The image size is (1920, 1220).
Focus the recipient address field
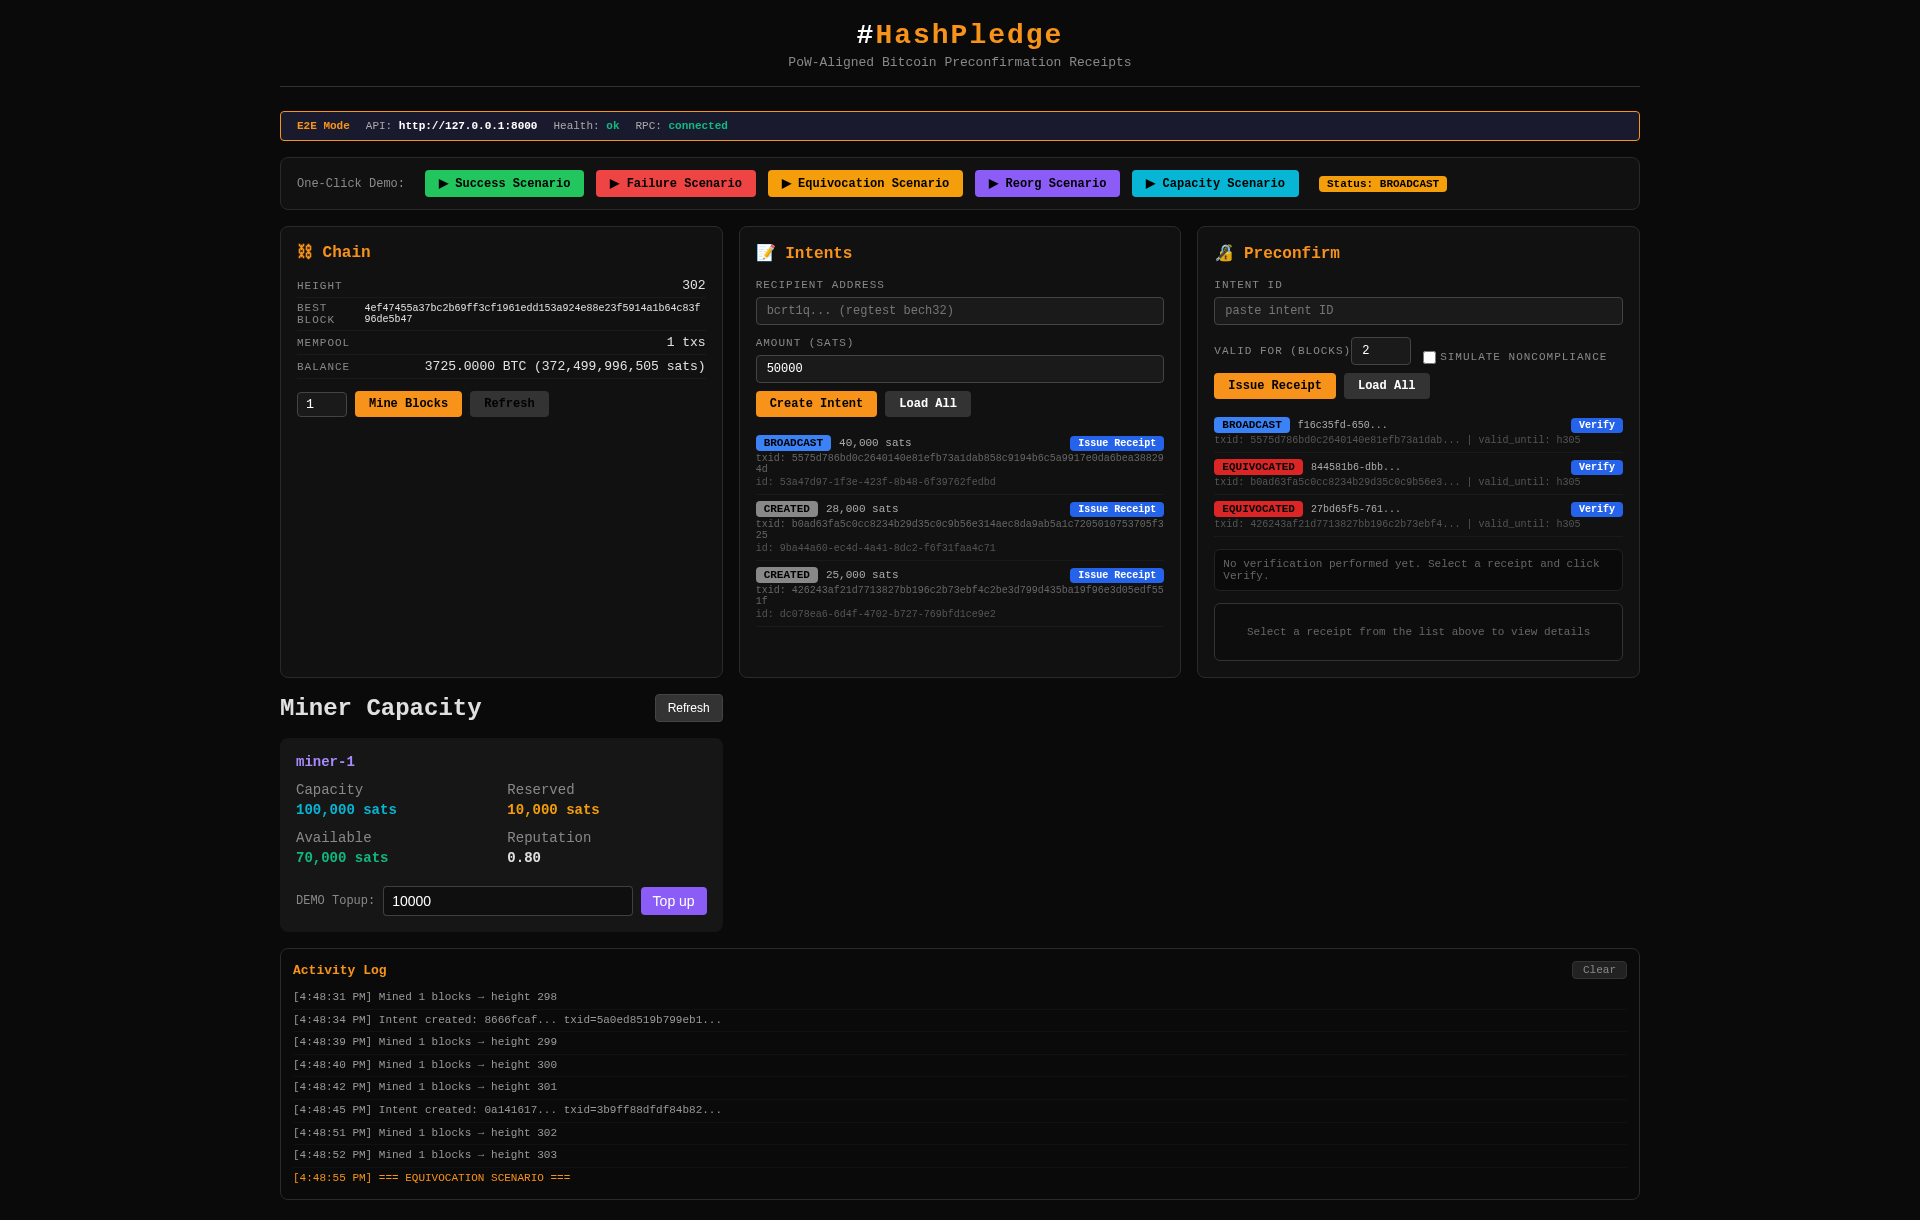click(x=959, y=311)
